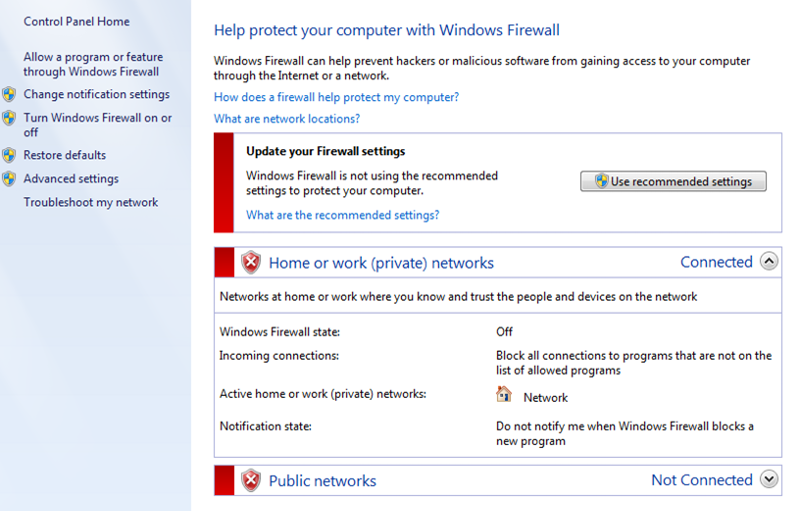800x511 pixels.
Task: Click the shield icon next to Turn Windows Firewall on or off
Action: (9, 118)
